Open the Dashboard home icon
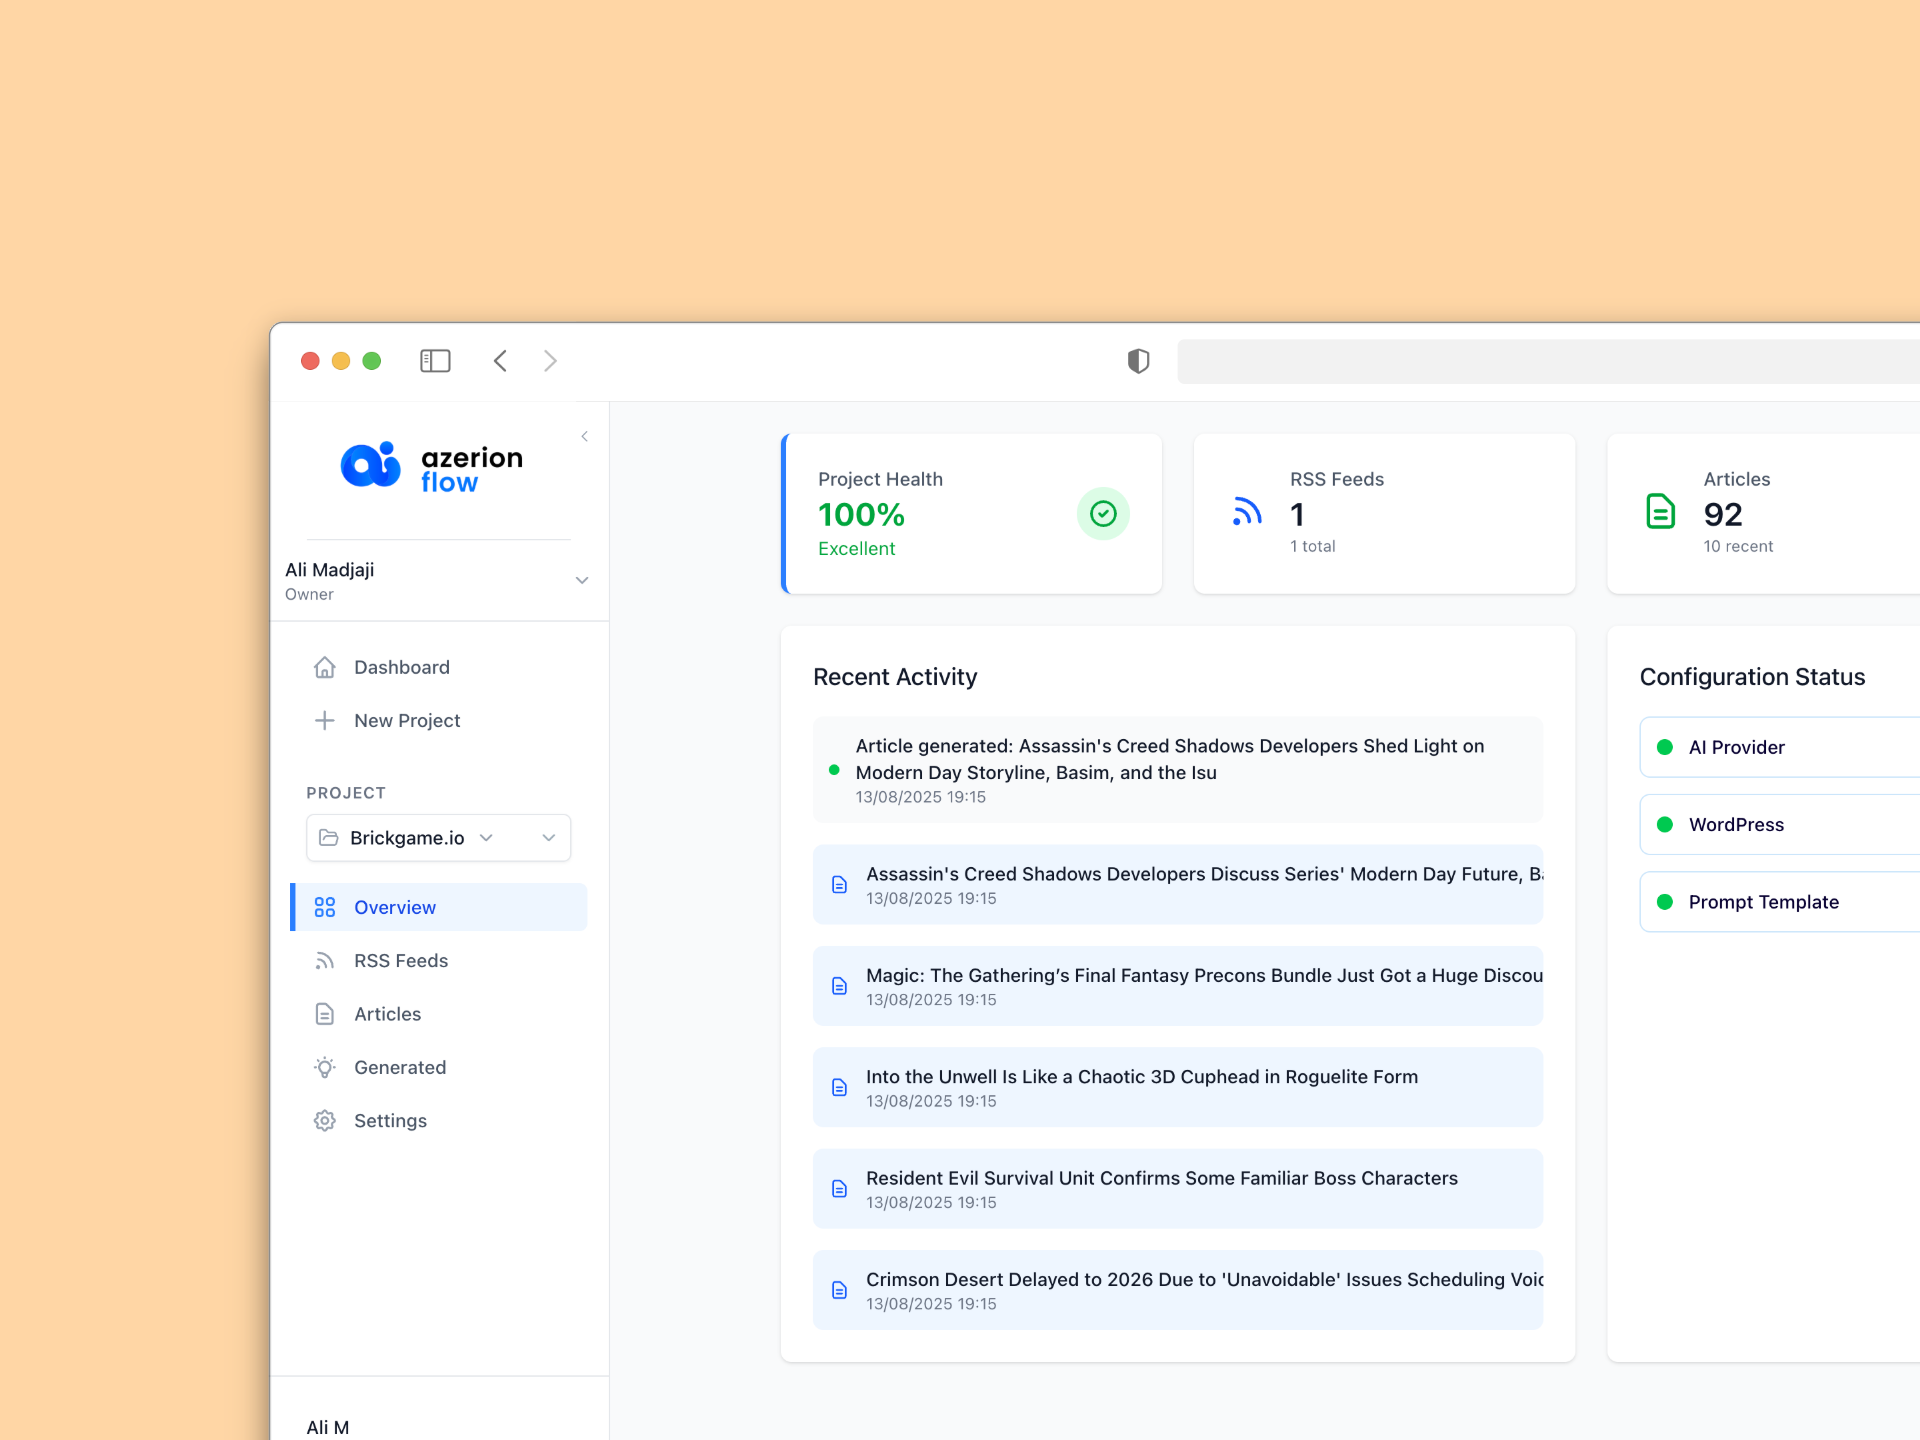1920x1440 pixels. [325, 667]
